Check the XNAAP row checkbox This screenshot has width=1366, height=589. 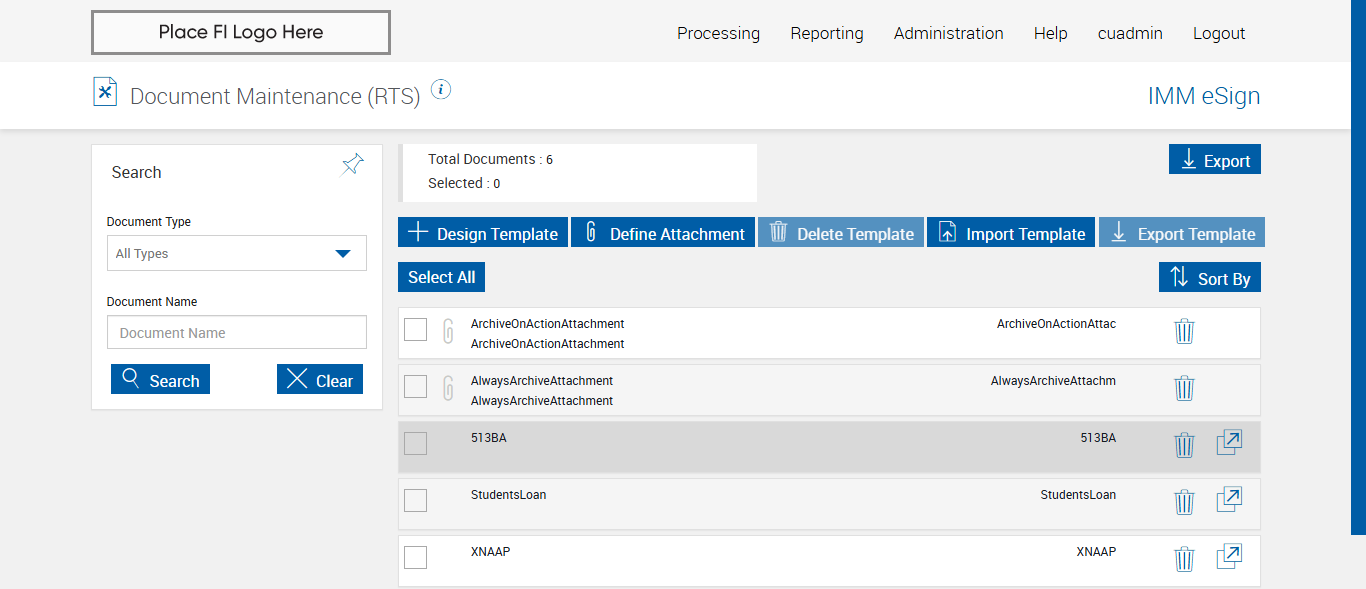(x=415, y=557)
